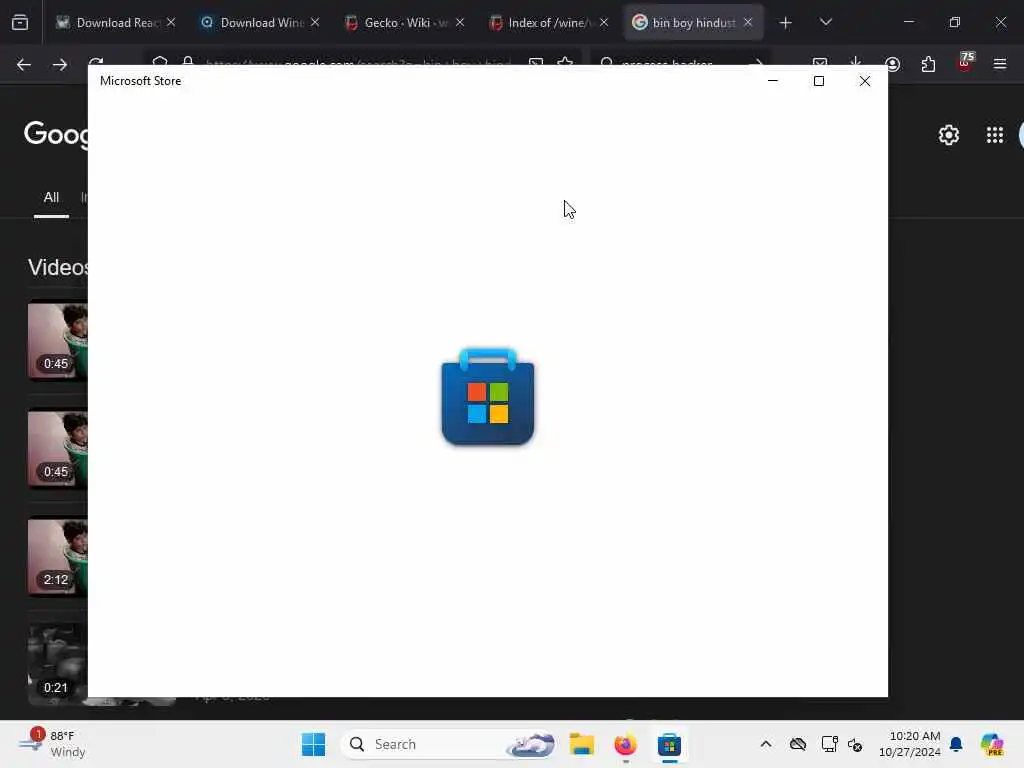The width and height of the screenshot is (1024, 768).
Task: Minimize the Microsoft Store window
Action: pos(773,81)
